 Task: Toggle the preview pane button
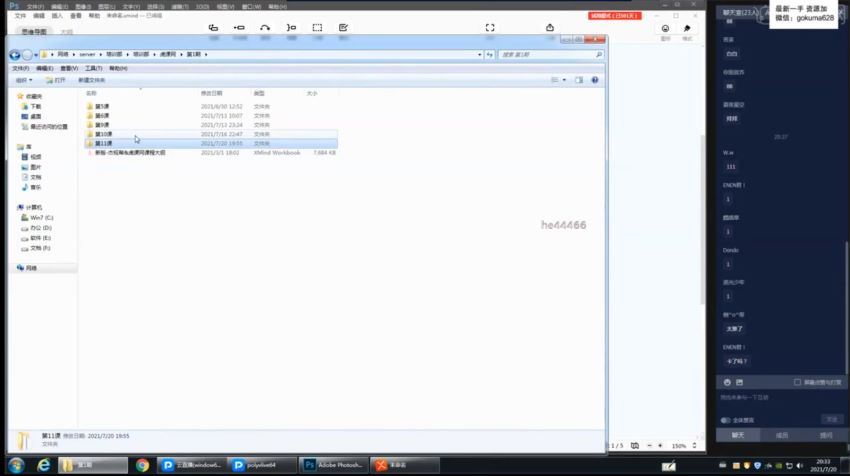[579, 80]
